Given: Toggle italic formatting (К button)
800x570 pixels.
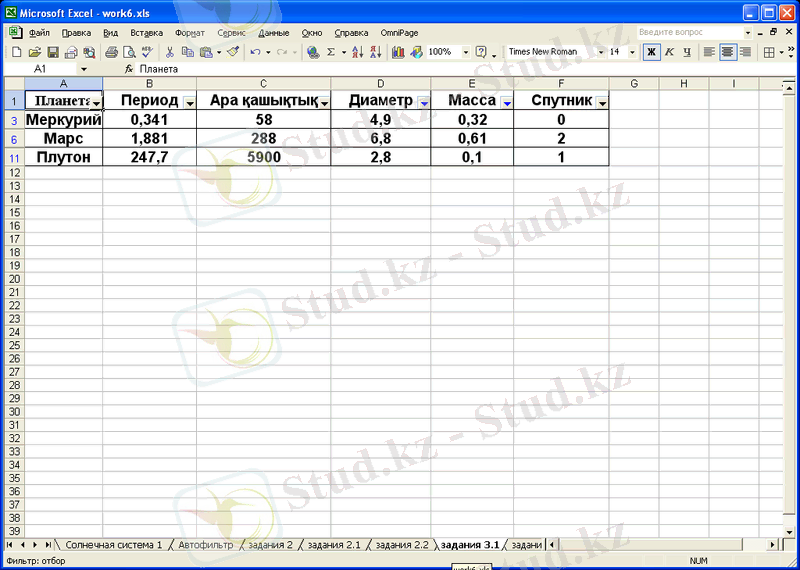Looking at the screenshot, I should pyautogui.click(x=669, y=52).
